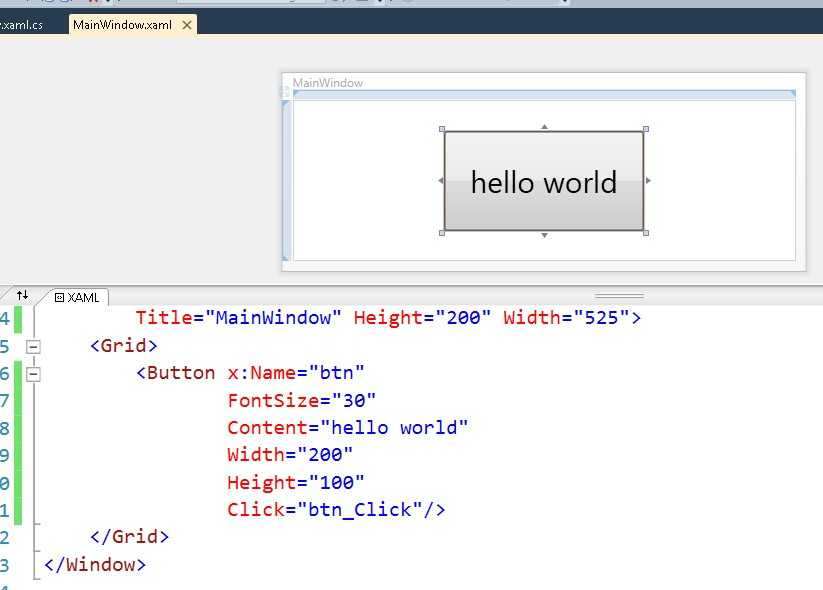Click the grid row rail on designer left
The height and width of the screenshot is (590, 823).
(x=286, y=181)
